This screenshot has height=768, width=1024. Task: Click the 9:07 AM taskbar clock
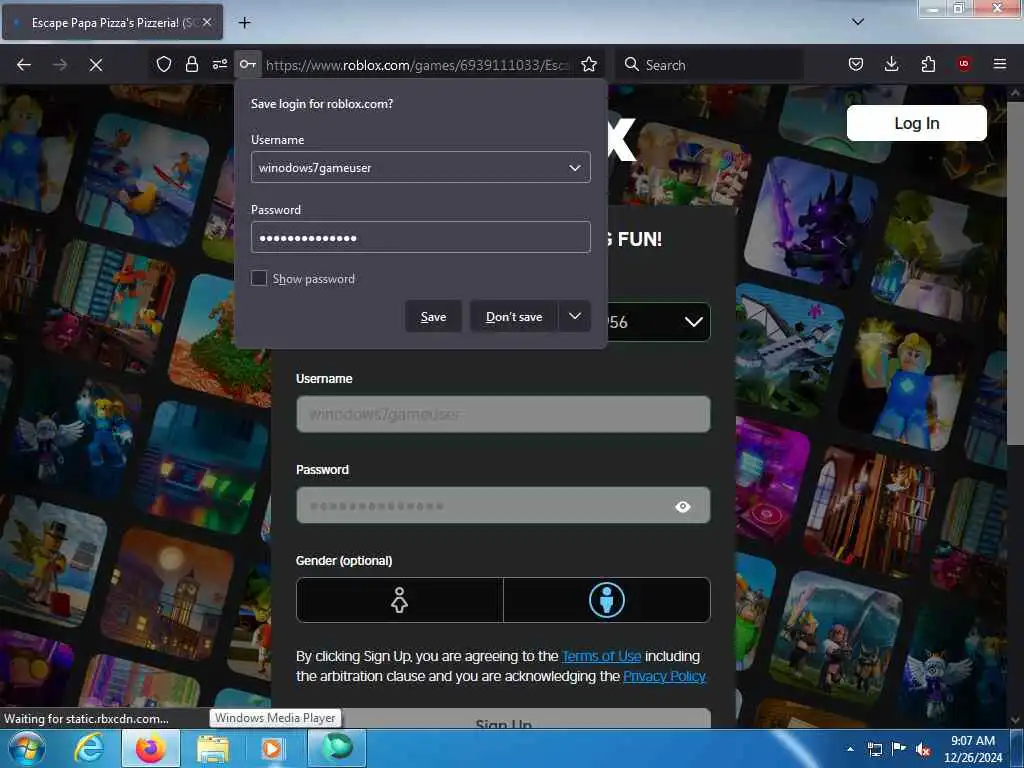(x=972, y=749)
